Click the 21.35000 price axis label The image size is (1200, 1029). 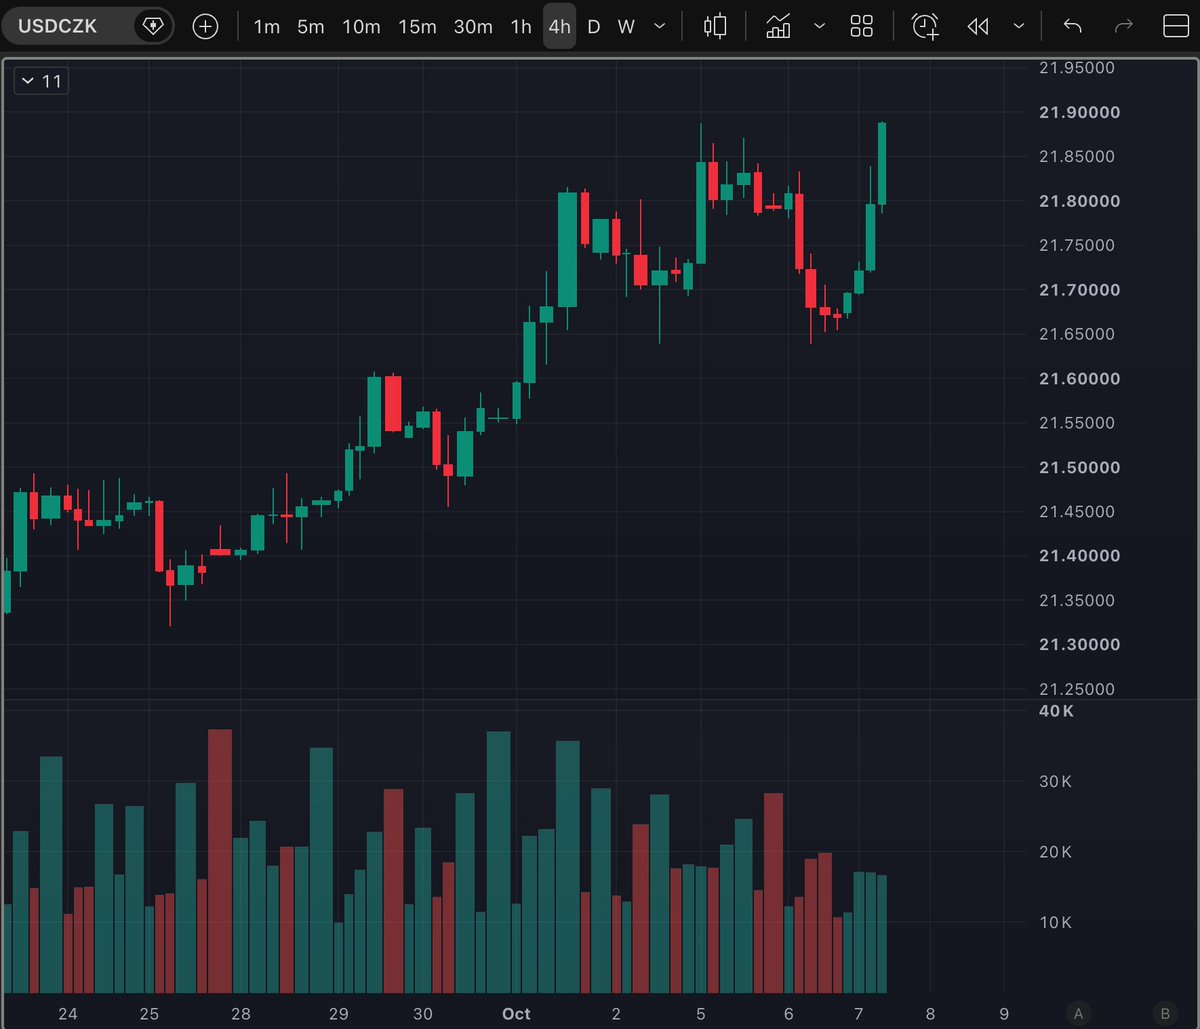pyautogui.click(x=1078, y=600)
